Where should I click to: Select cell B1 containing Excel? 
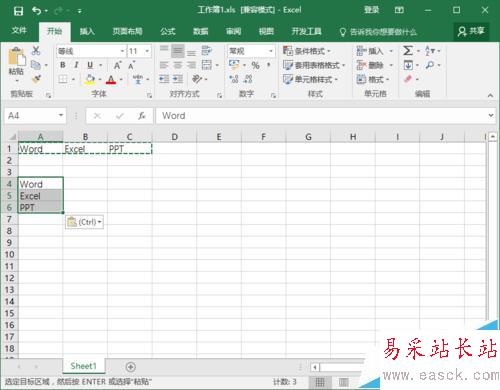(85, 149)
